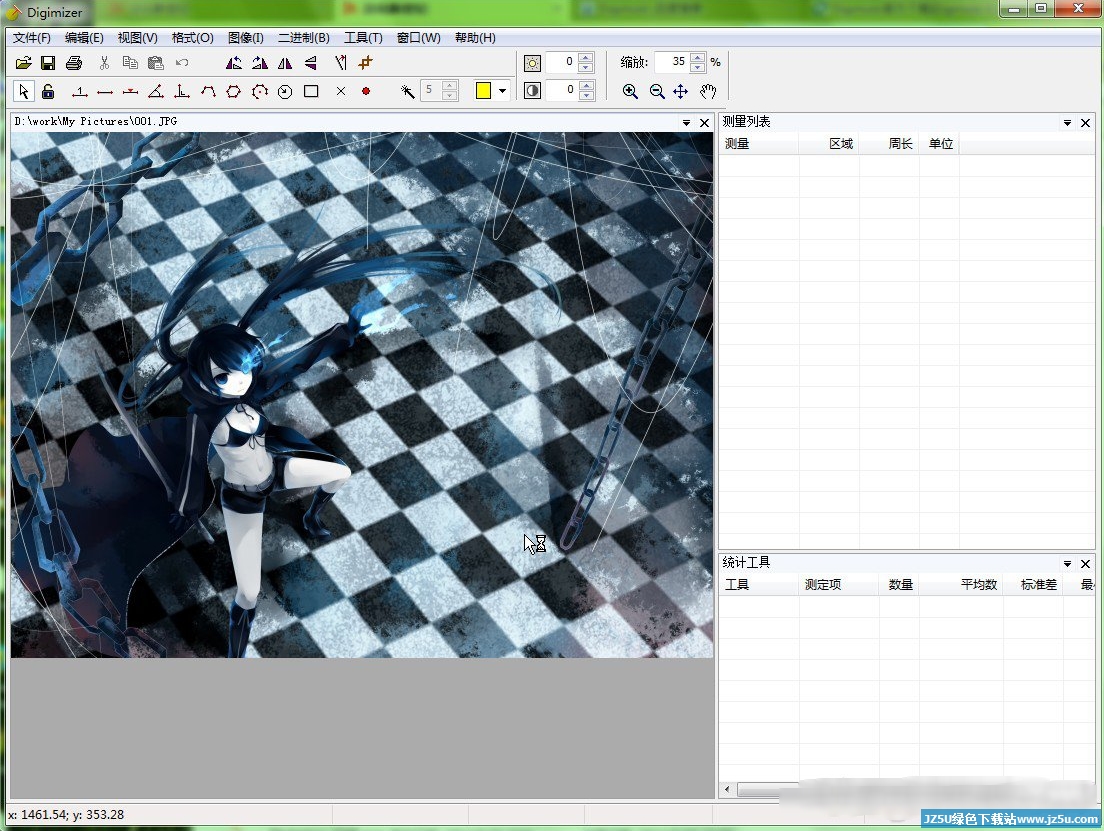Click the 测量 column header

tap(759, 144)
